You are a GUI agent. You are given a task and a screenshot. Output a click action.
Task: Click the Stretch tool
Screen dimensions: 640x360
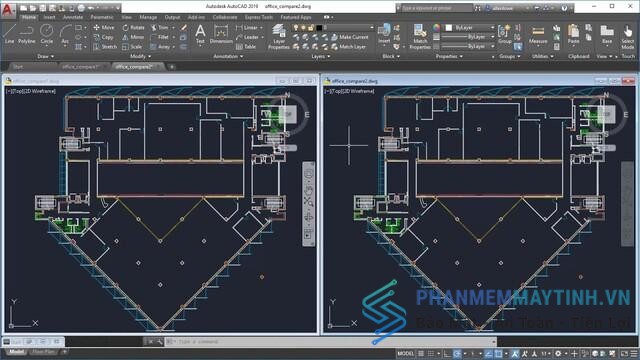tap(105, 47)
